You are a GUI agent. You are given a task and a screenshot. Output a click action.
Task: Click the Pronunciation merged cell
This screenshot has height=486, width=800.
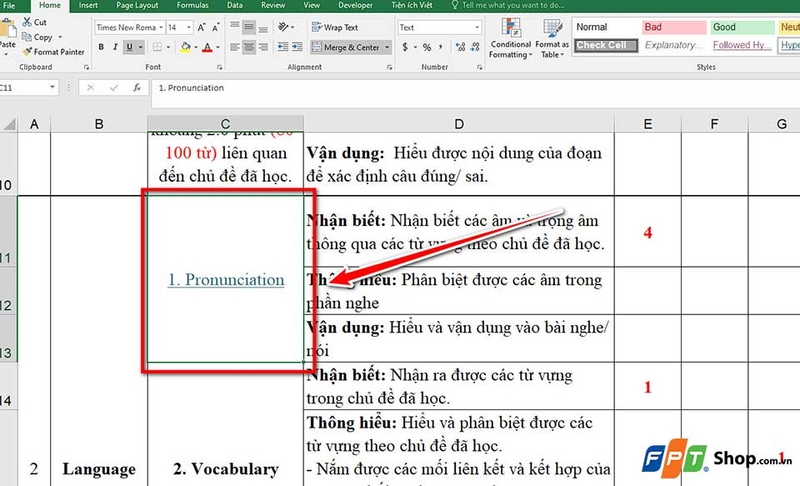pos(226,279)
